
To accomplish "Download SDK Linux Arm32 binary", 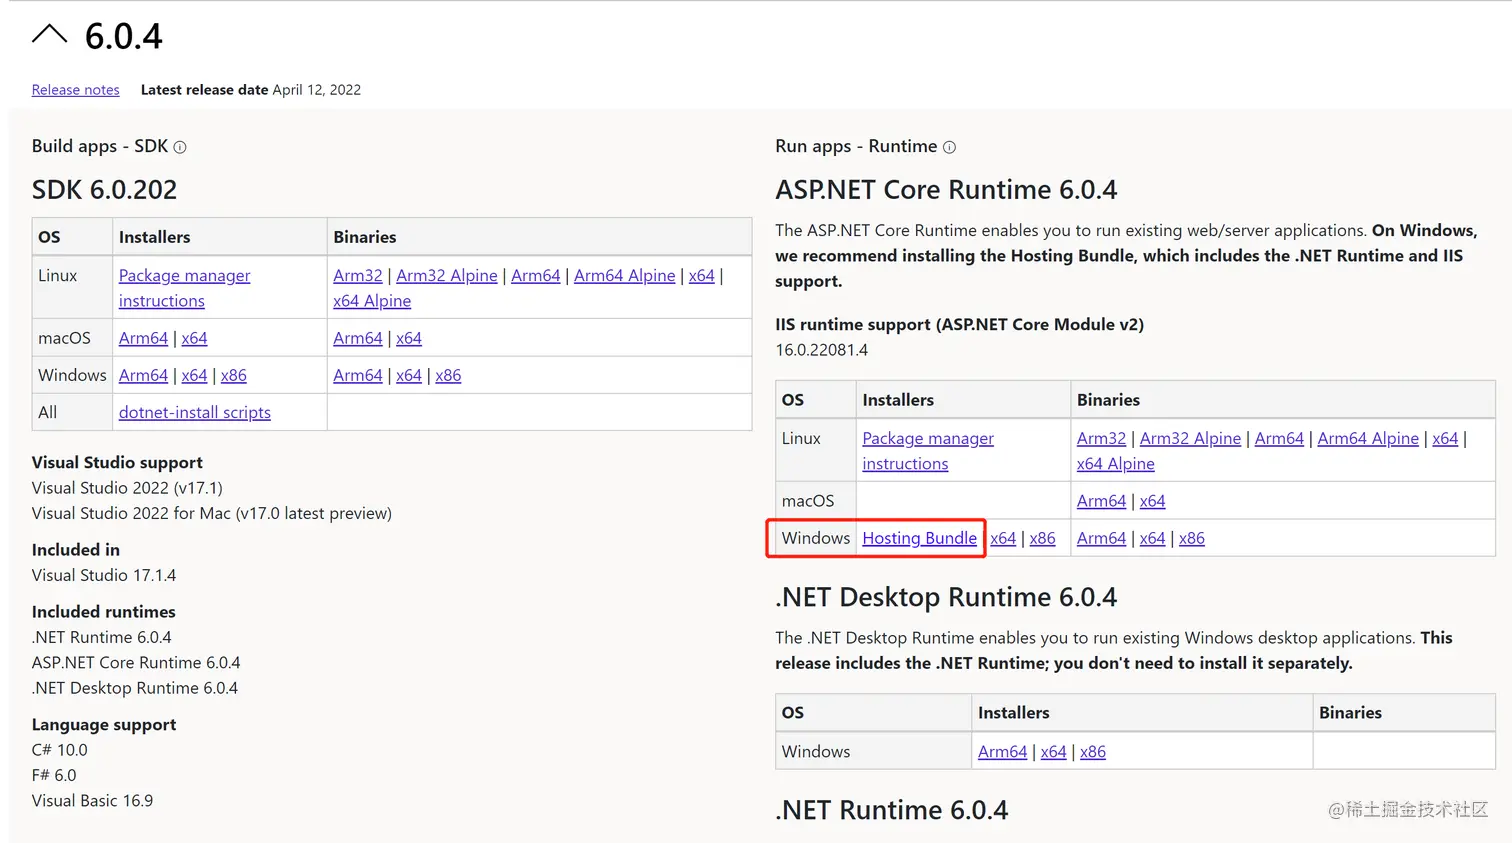I will pos(358,275).
